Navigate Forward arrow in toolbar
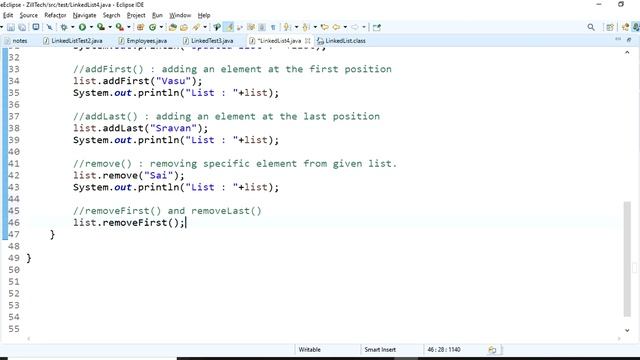The image size is (640, 360). (355, 27)
